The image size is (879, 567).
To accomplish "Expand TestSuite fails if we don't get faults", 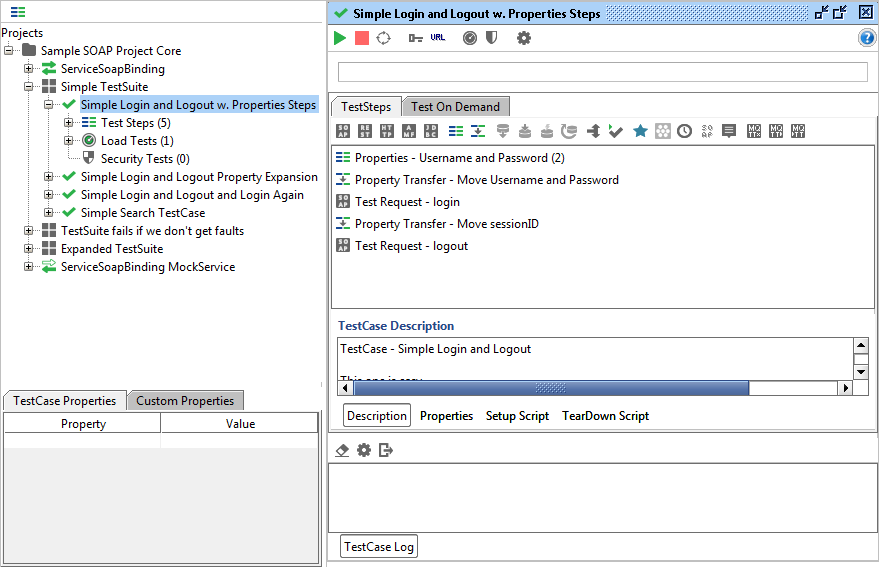I will click(29, 231).
